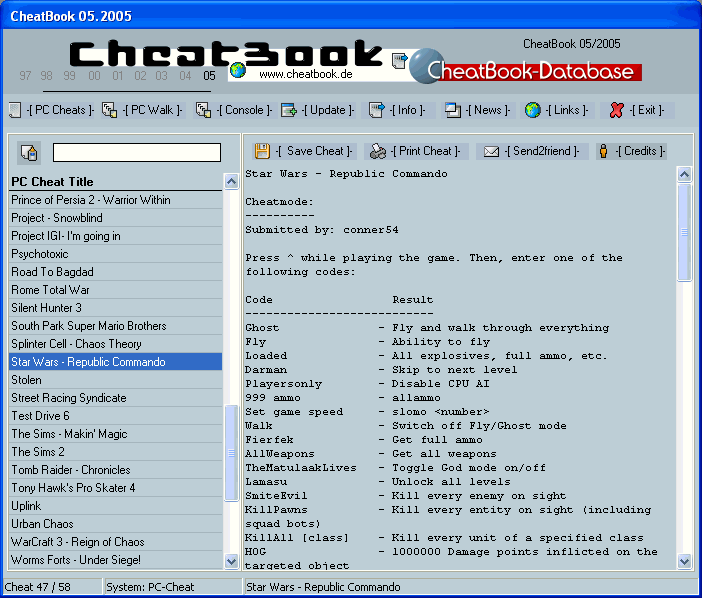Select year 99 in the issue list
The image size is (702, 598).
[x=69, y=76]
